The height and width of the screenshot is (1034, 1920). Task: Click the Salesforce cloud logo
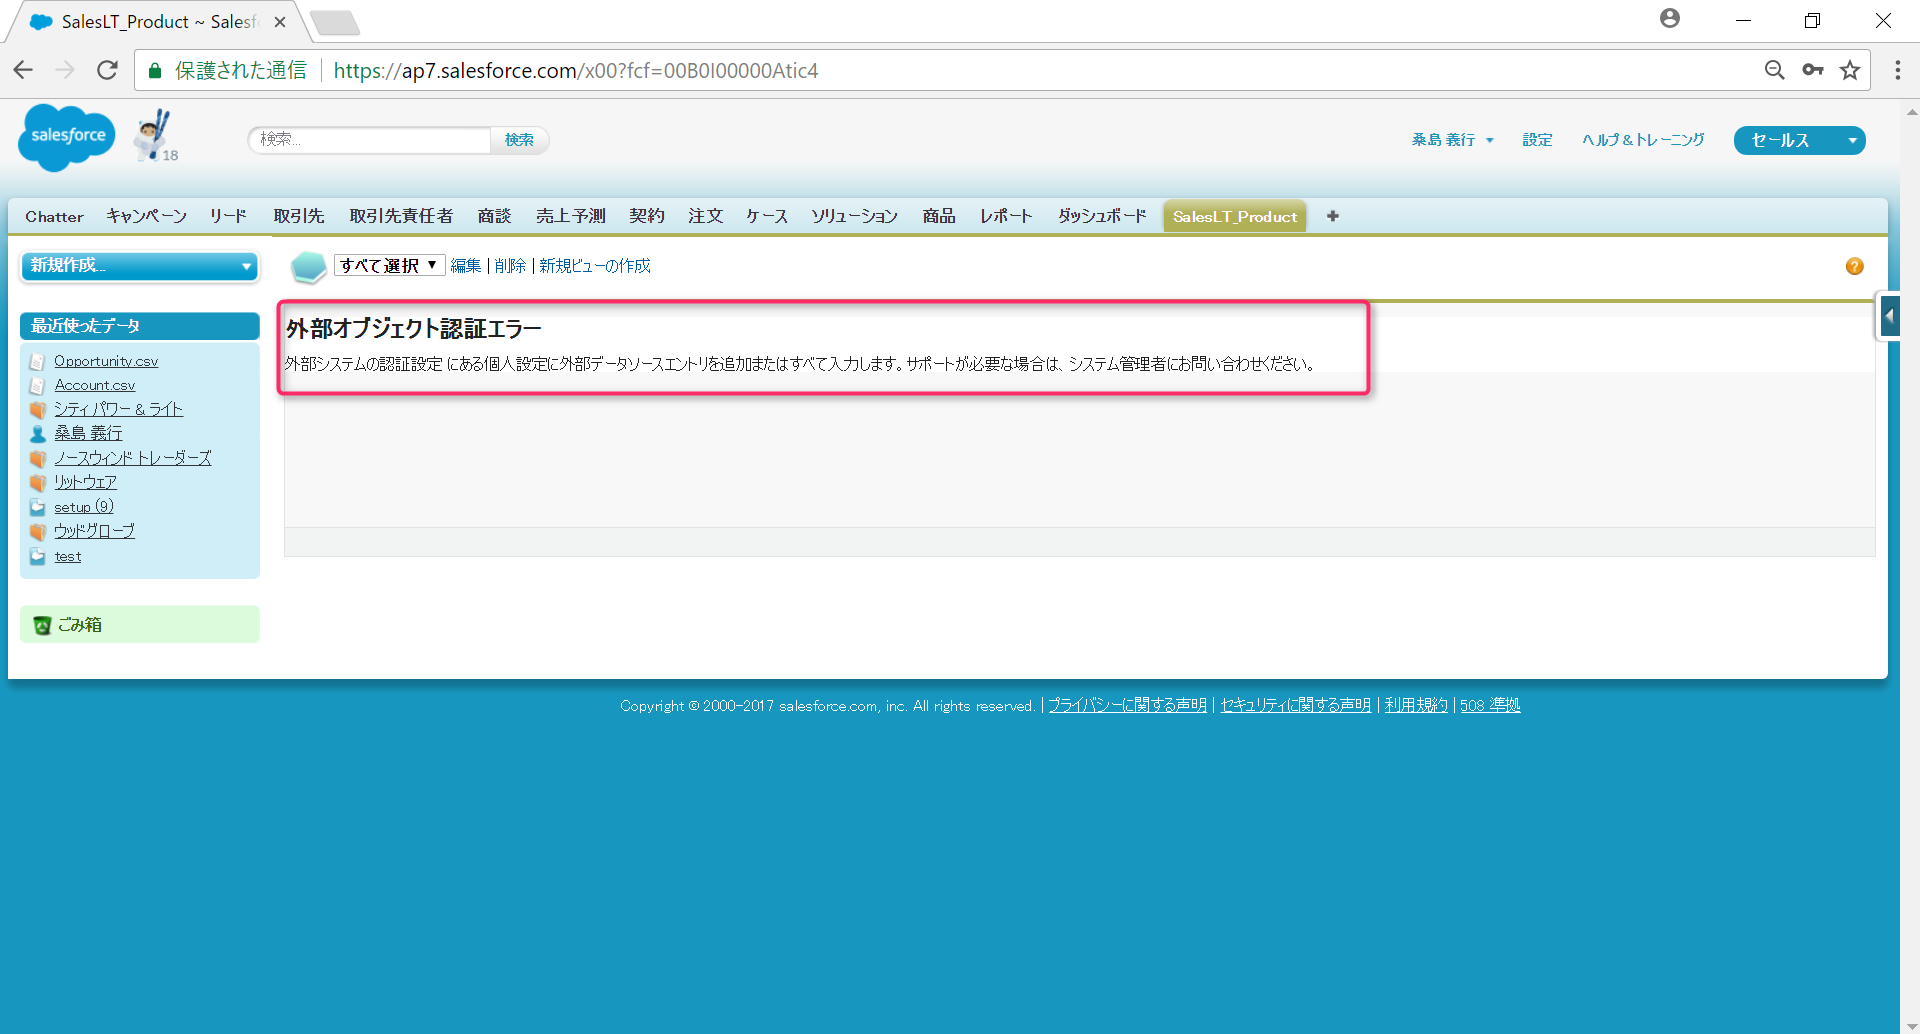click(66, 137)
